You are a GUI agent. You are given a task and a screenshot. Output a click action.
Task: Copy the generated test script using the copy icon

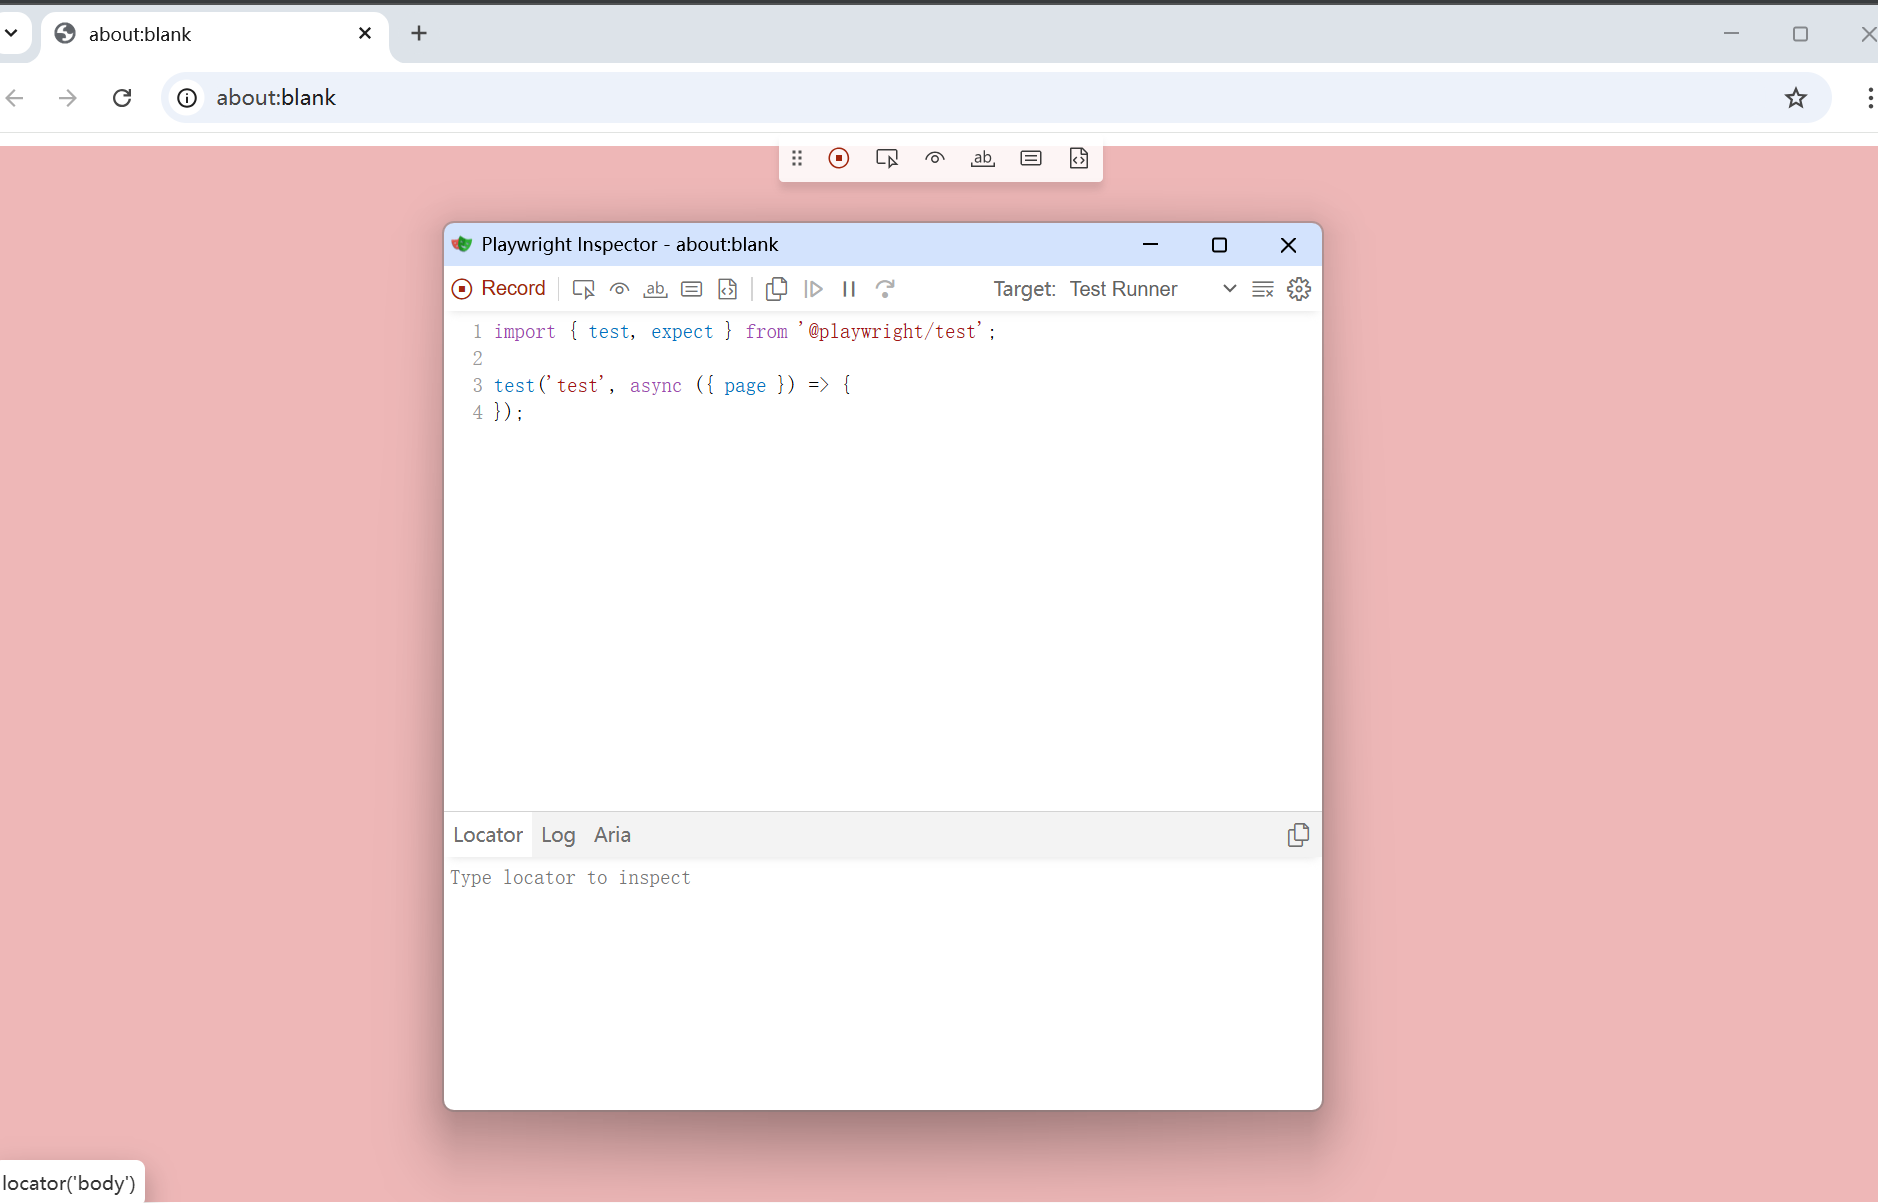coord(777,289)
